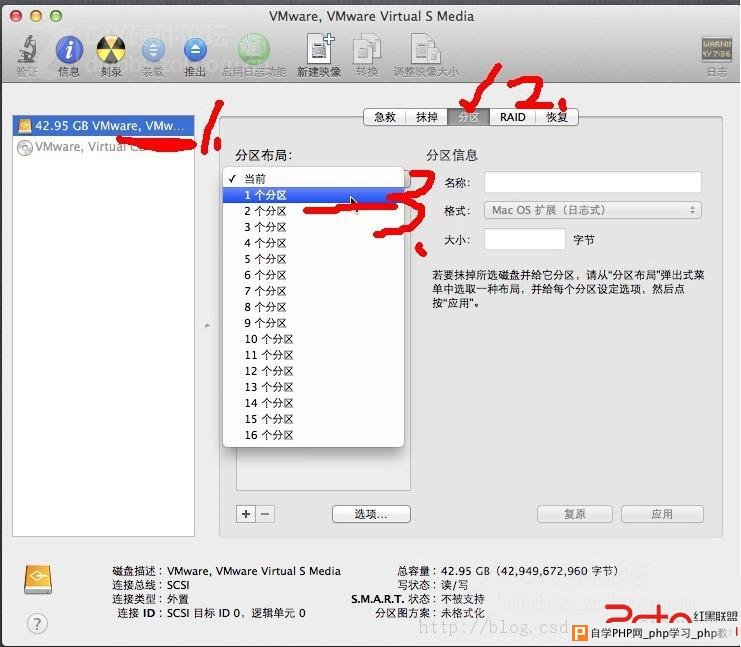741x647 pixels.
Task: Click the Eject (推出) toolbar icon
Action: 195,50
